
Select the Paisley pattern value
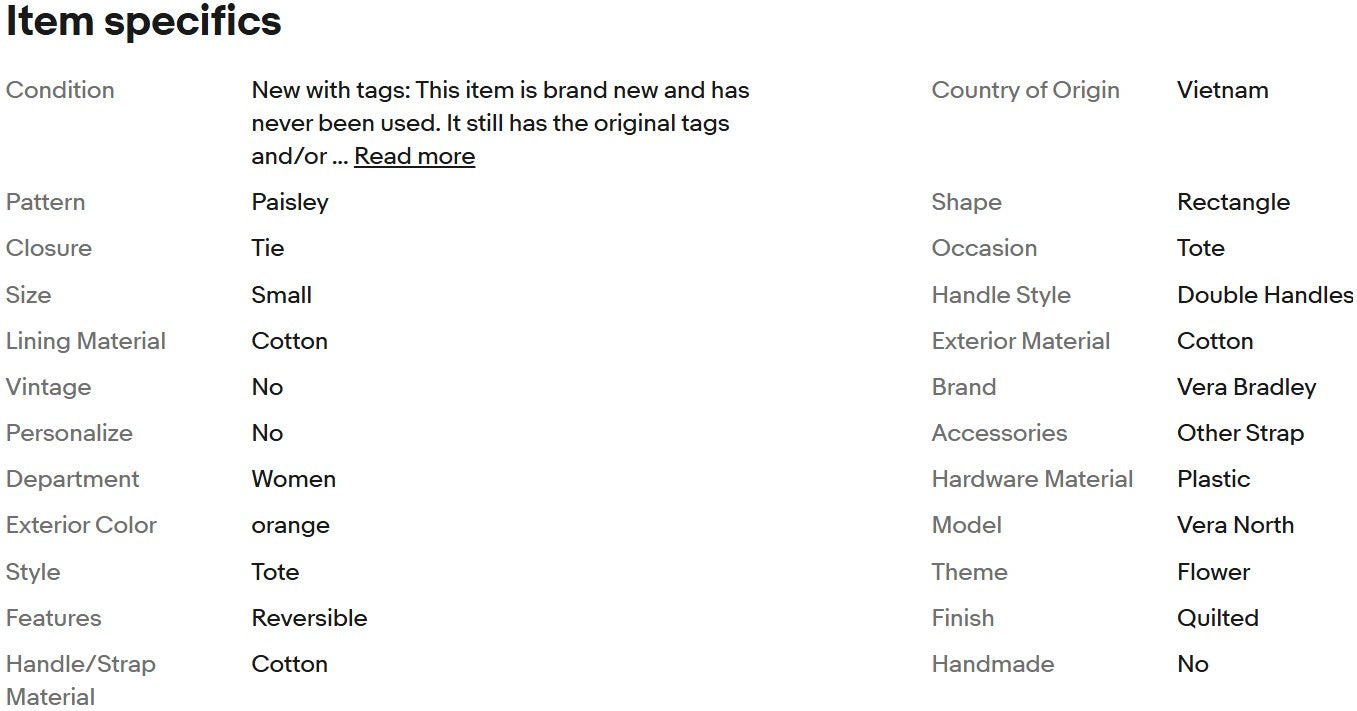[290, 202]
